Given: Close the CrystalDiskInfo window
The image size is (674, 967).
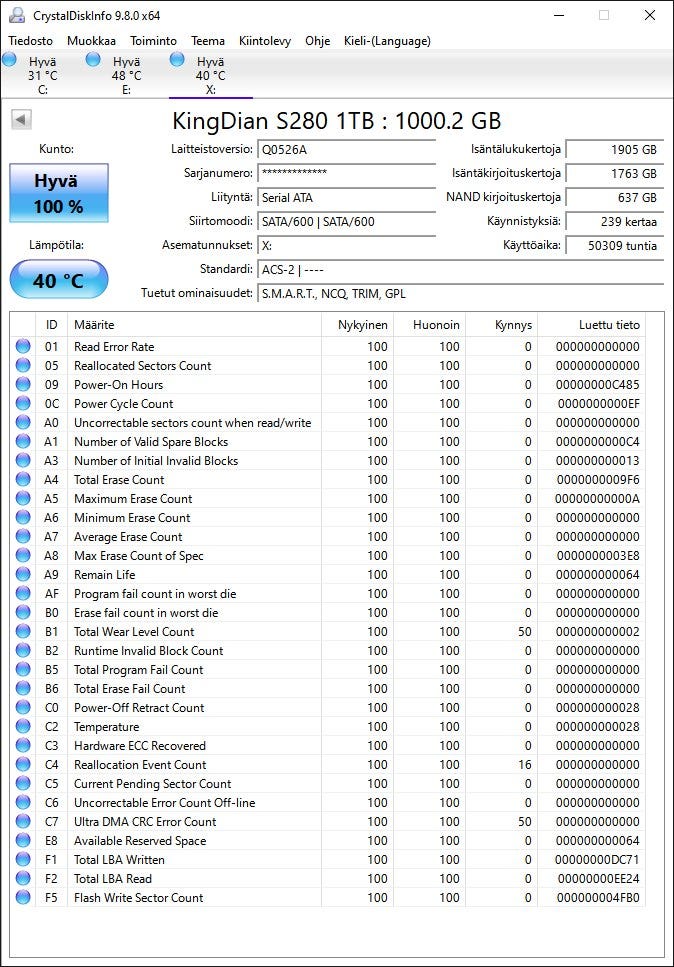Looking at the screenshot, I should pyautogui.click(x=650, y=15).
